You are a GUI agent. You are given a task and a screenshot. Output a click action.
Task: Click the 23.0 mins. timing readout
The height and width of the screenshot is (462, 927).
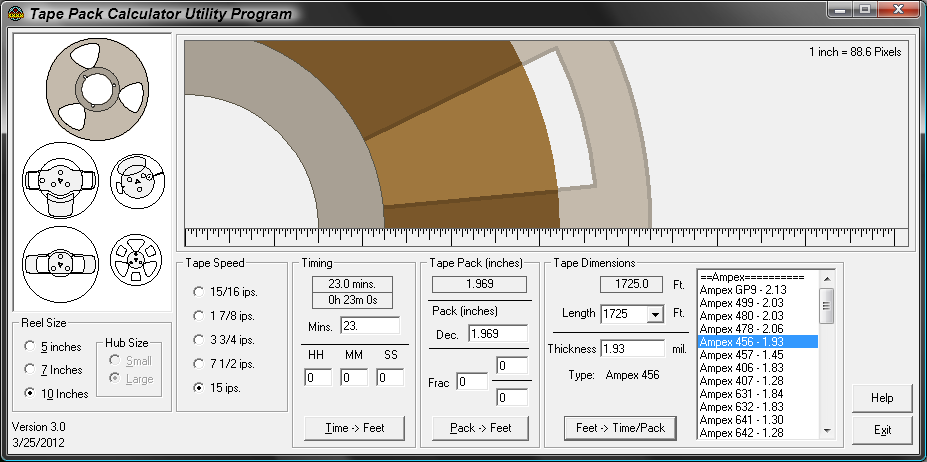point(352,285)
